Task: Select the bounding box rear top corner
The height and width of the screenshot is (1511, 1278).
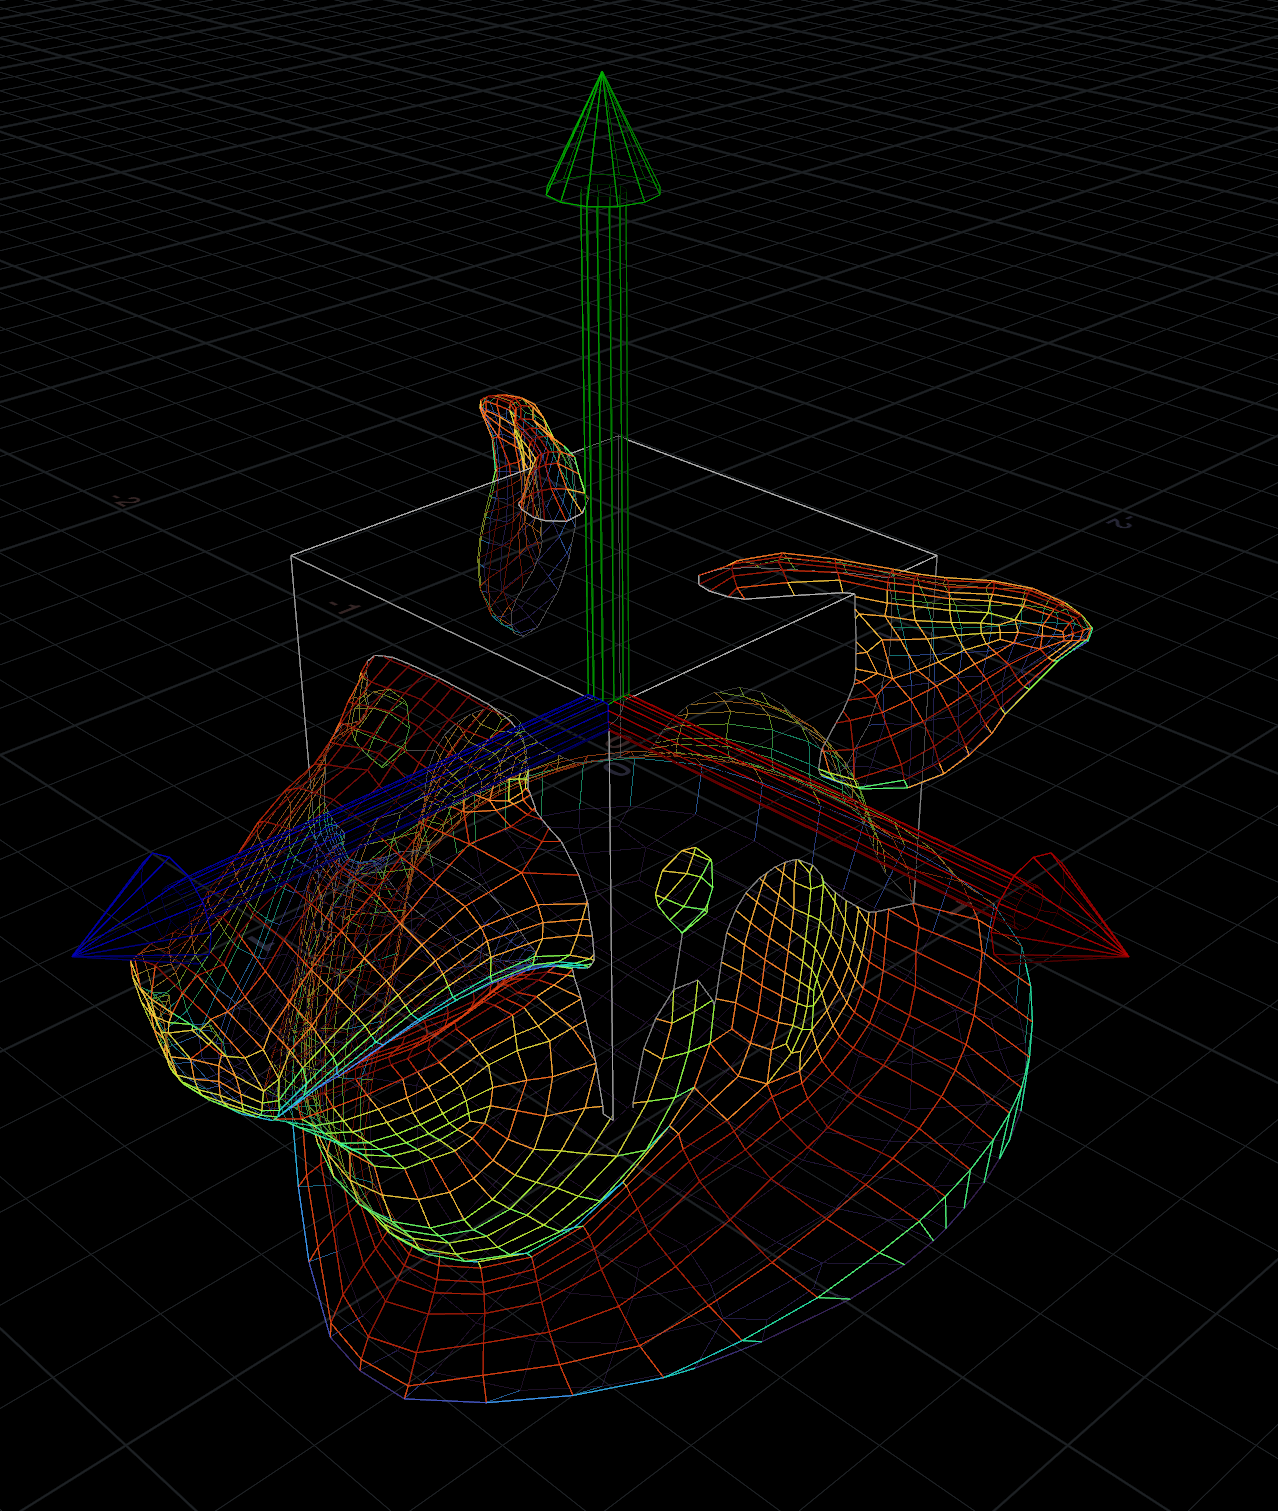Action: (x=618, y=436)
